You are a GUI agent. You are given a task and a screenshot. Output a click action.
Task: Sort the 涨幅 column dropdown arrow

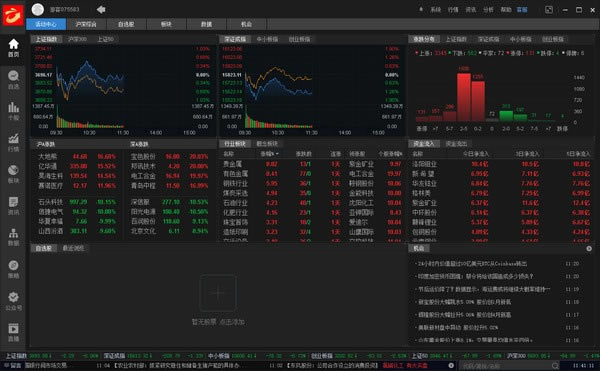coord(277,154)
